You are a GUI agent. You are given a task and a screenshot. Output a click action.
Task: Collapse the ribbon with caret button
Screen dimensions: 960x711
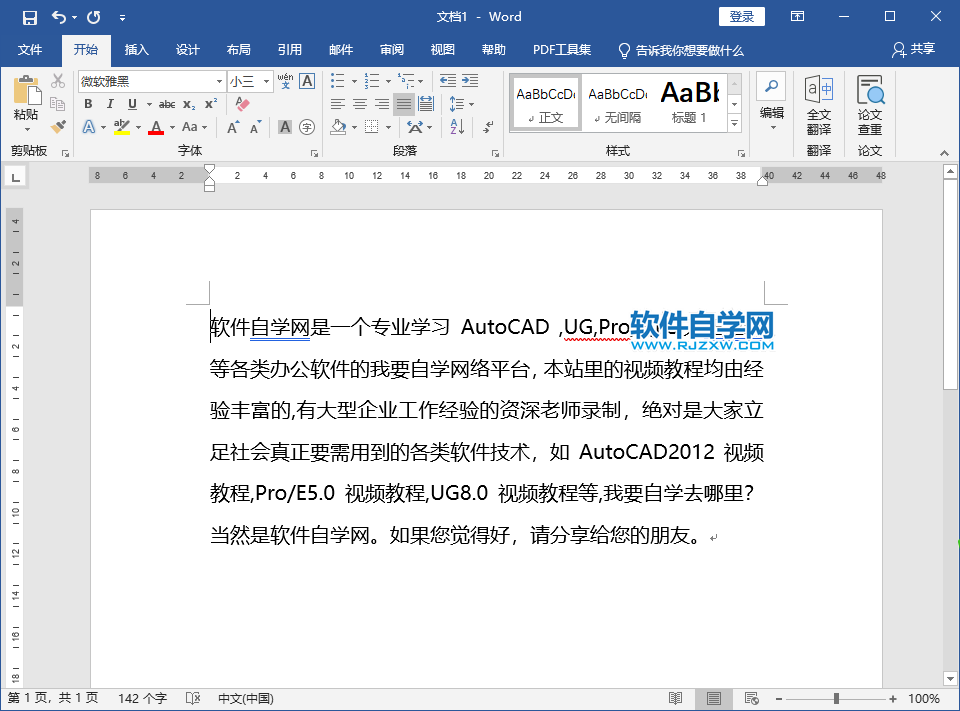pyautogui.click(x=944, y=153)
